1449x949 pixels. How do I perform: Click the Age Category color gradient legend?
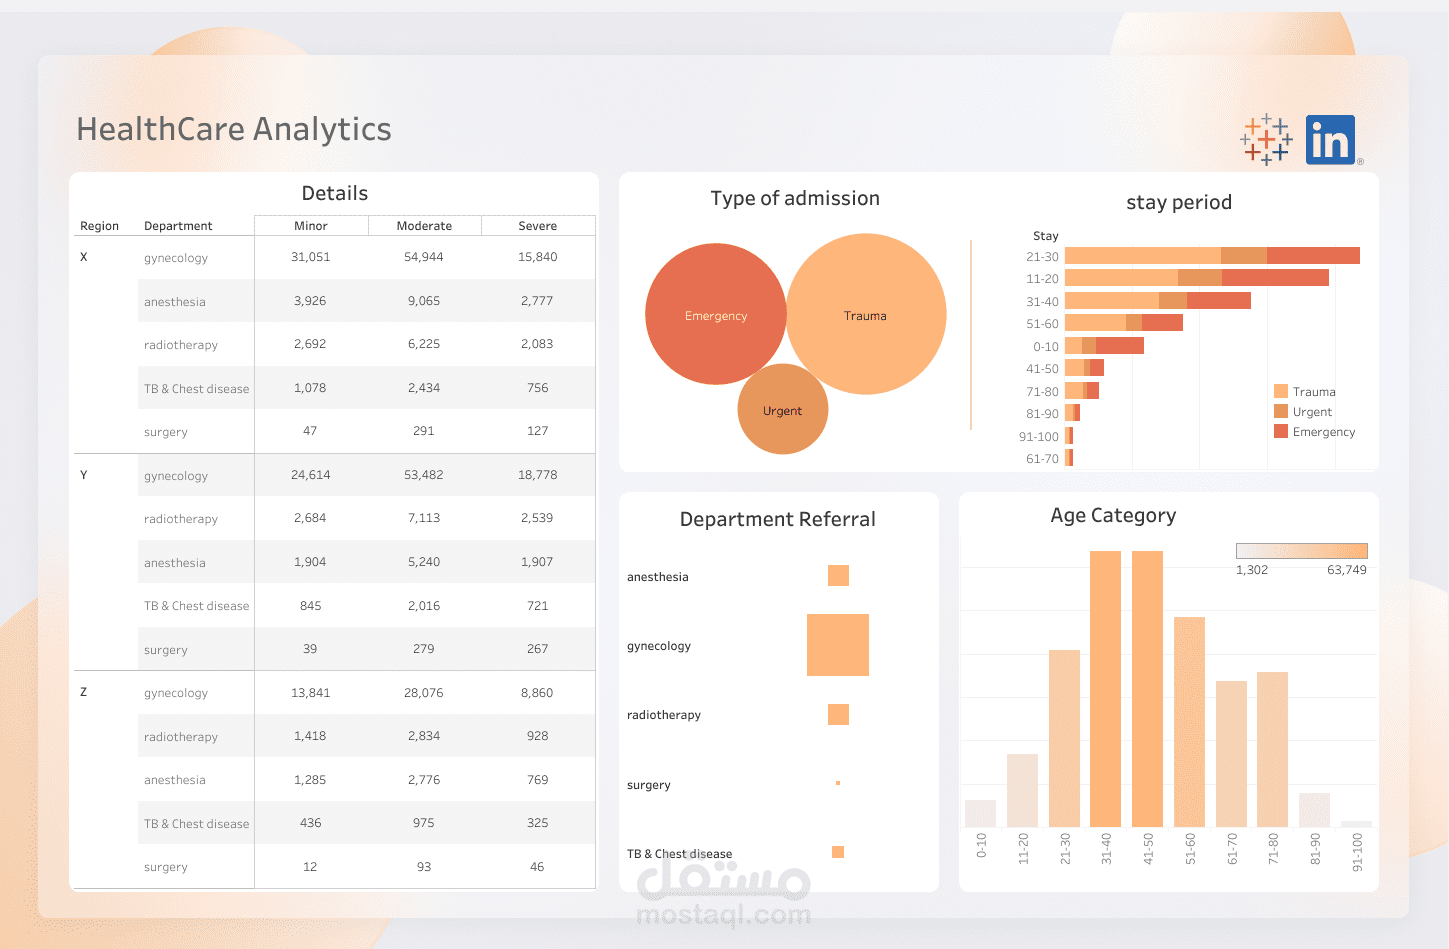[x=1302, y=551]
